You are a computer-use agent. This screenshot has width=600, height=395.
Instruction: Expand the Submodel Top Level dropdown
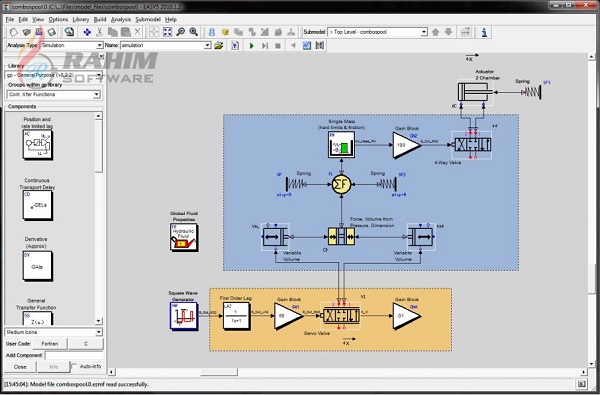click(x=377, y=32)
